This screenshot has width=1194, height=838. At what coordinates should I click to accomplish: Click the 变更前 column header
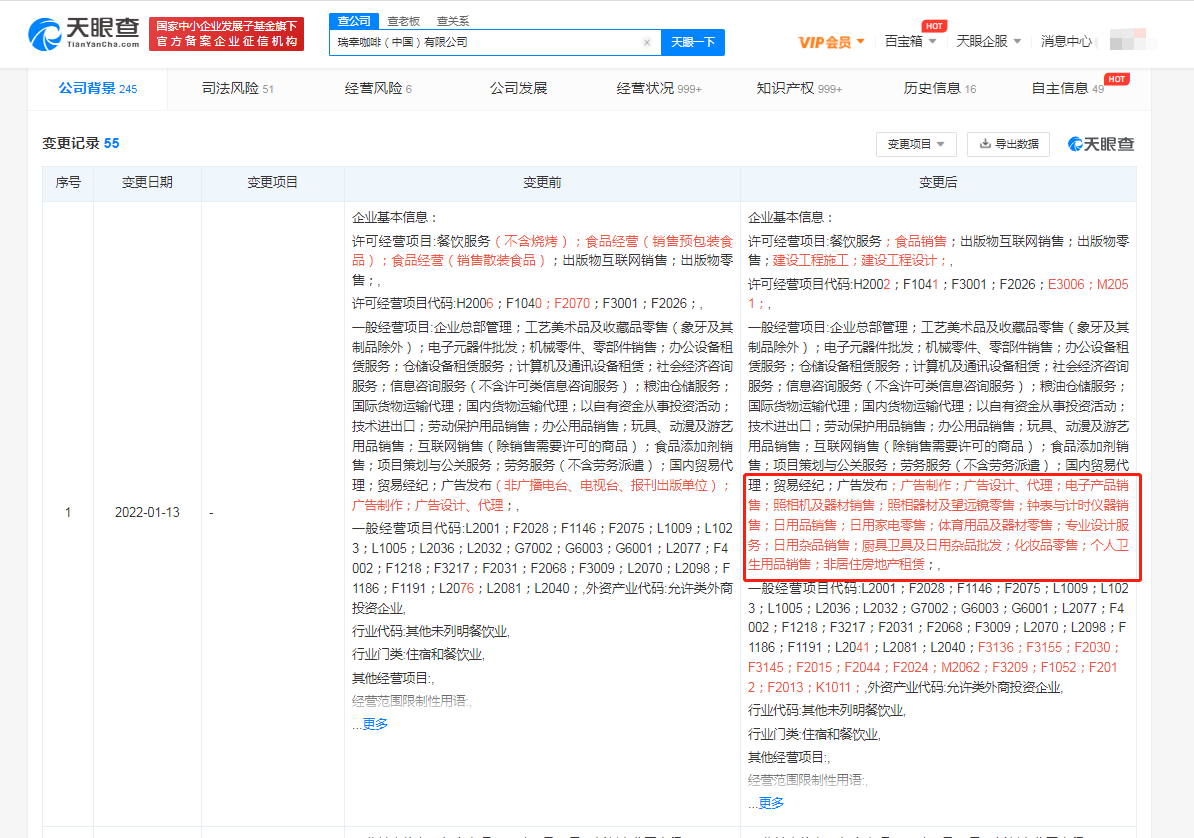542,183
